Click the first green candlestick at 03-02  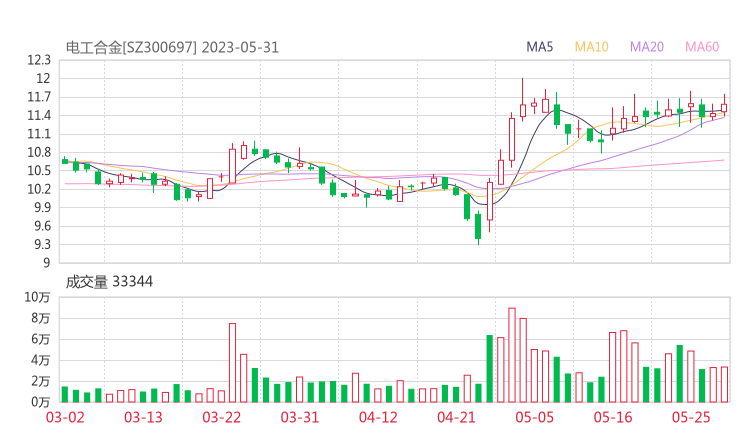[65, 161]
